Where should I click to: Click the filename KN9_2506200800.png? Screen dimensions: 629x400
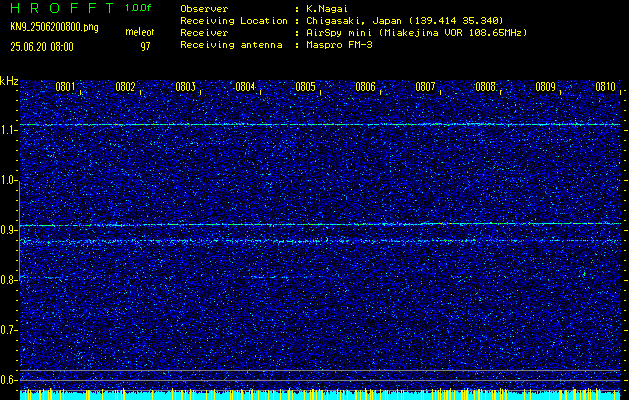coord(54,28)
